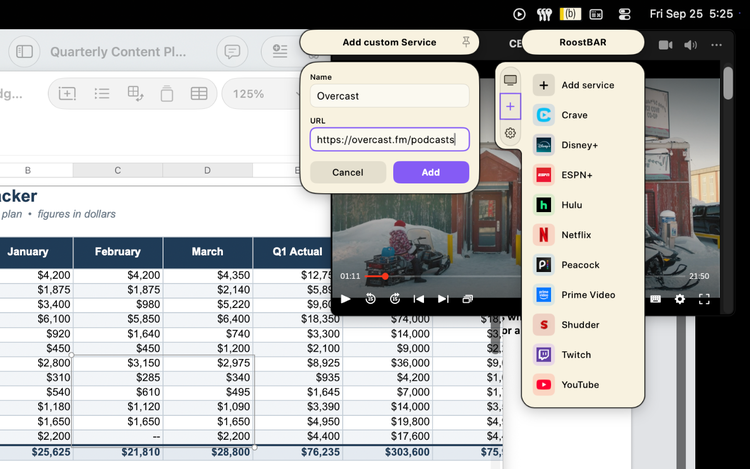
Task: Click the delete/trash toolbar icon
Action: (x=166, y=94)
